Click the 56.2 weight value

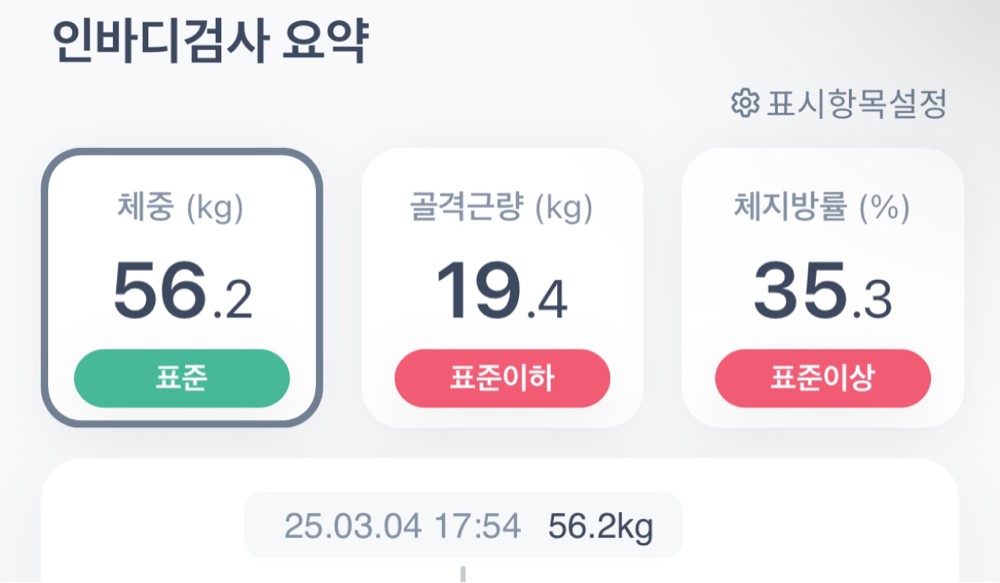pos(182,292)
